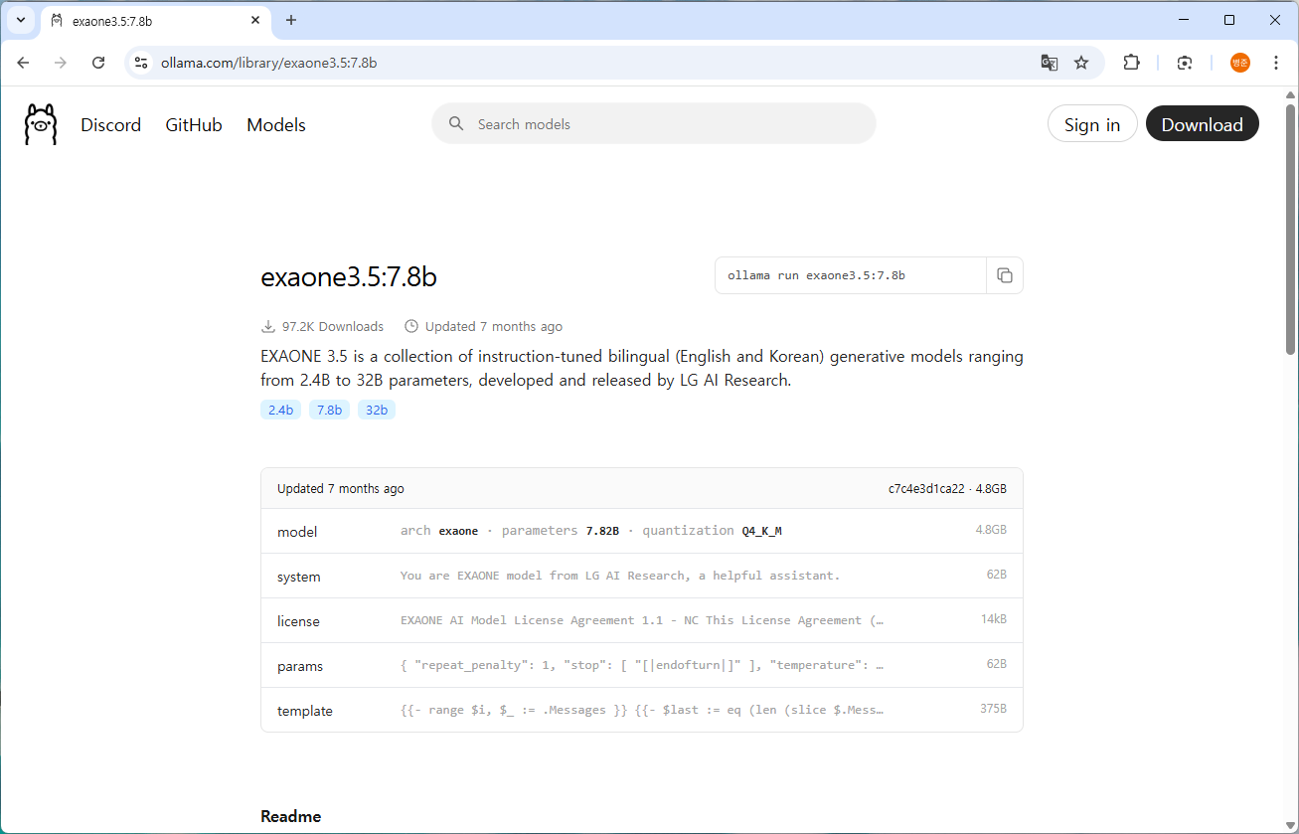Click the ollama run command field
Viewport: 1299px width, 834px height.
point(851,276)
